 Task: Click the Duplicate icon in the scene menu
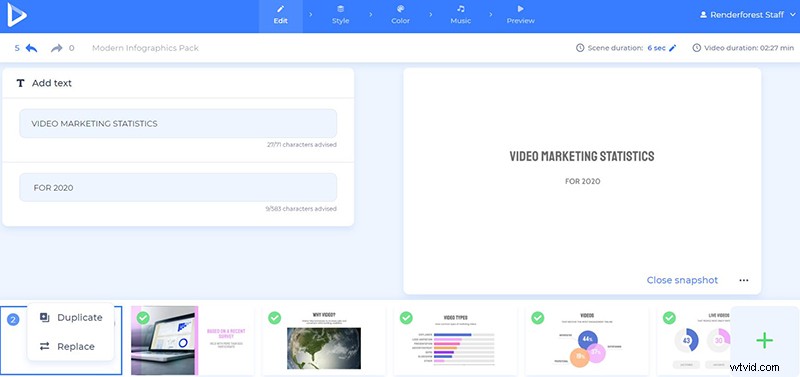click(44, 317)
